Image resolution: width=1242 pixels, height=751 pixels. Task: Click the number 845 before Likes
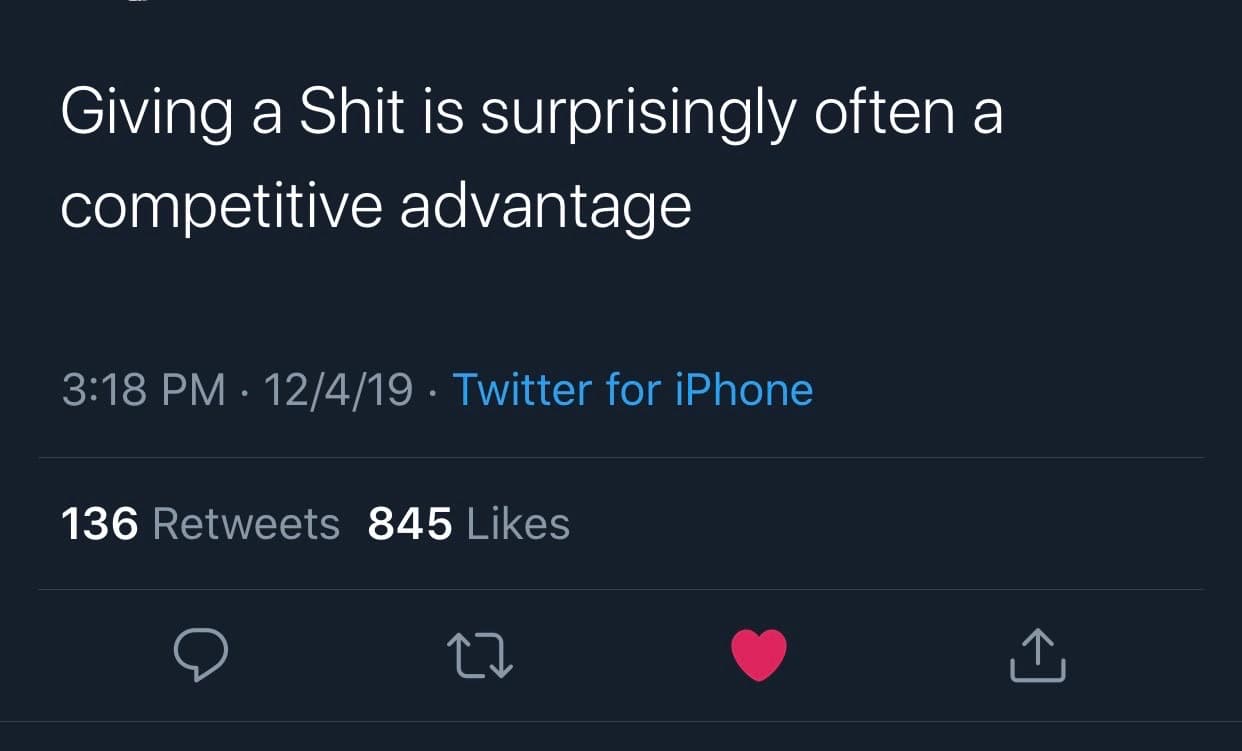[x=410, y=524]
